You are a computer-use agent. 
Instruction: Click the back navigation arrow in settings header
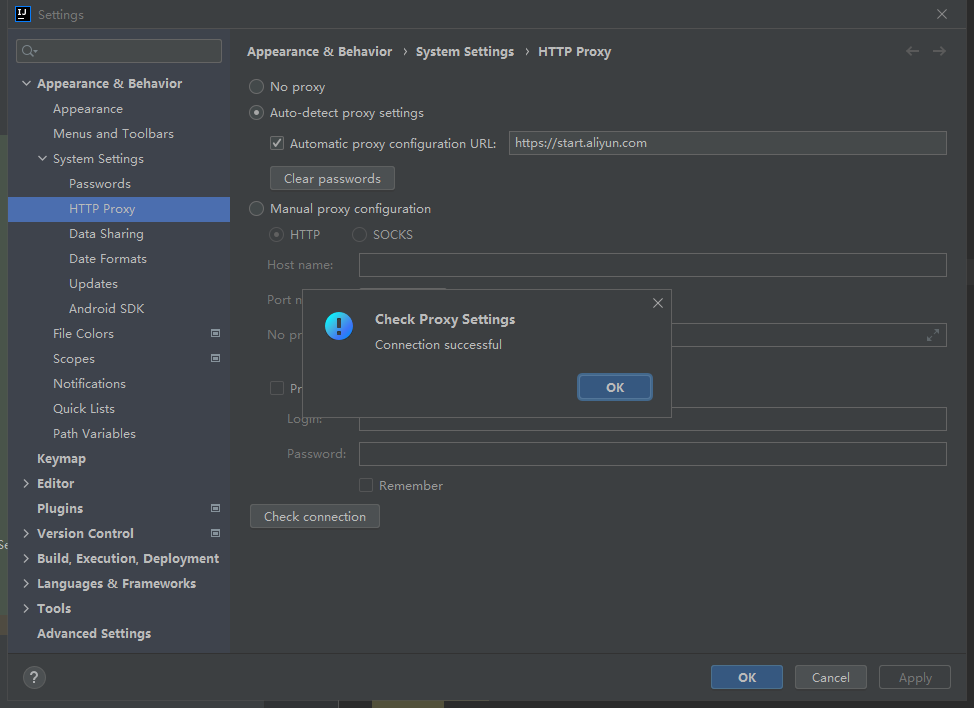pyautogui.click(x=911, y=50)
